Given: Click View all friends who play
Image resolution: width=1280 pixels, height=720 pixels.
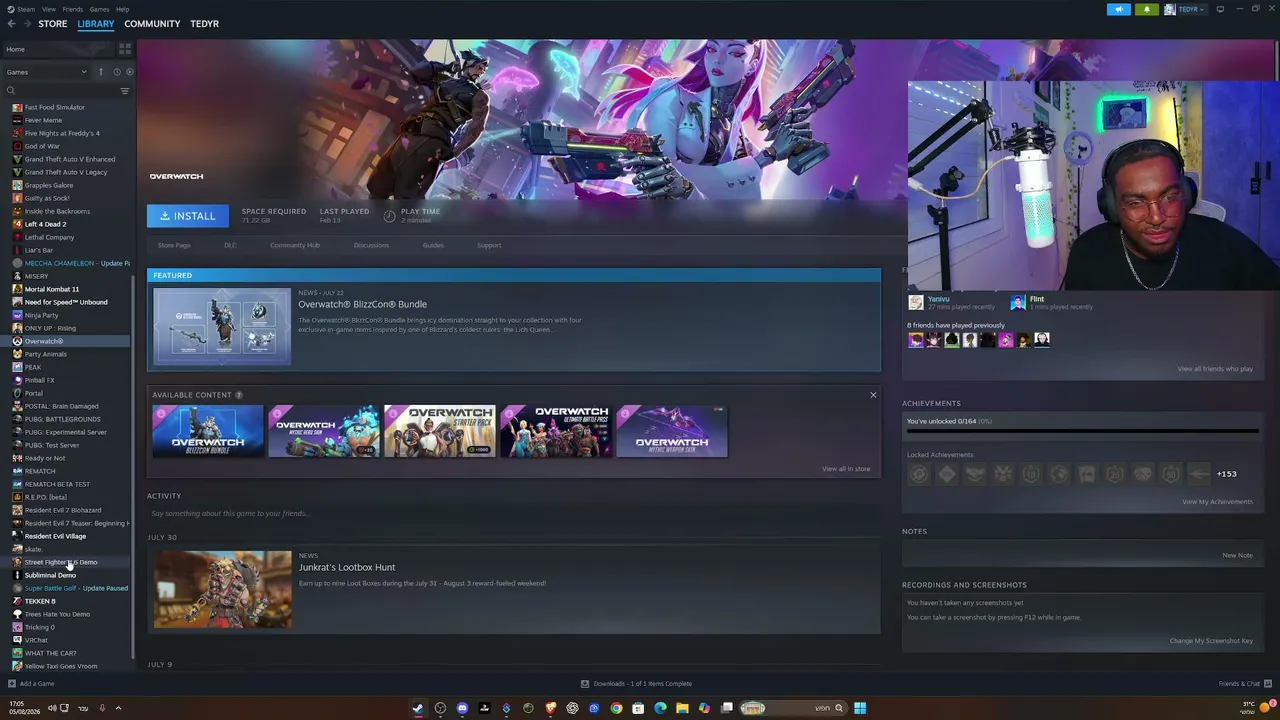Looking at the screenshot, I should coord(1215,369).
